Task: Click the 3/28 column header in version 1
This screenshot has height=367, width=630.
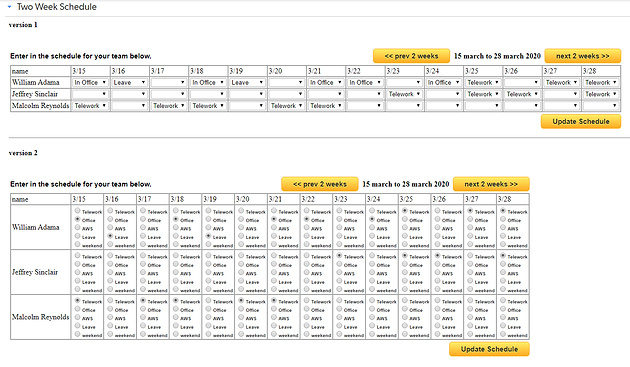Action: (x=601, y=71)
